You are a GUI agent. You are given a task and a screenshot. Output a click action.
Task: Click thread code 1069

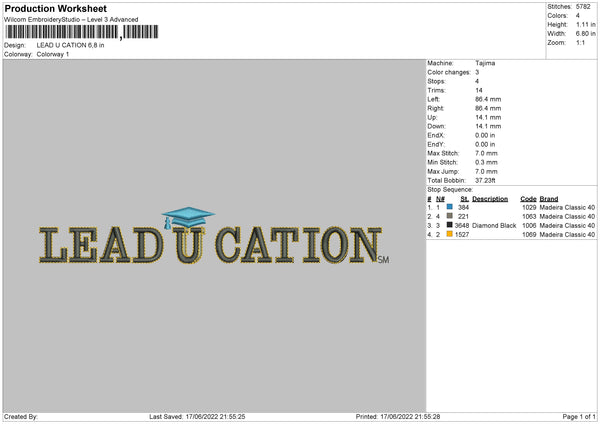click(529, 235)
